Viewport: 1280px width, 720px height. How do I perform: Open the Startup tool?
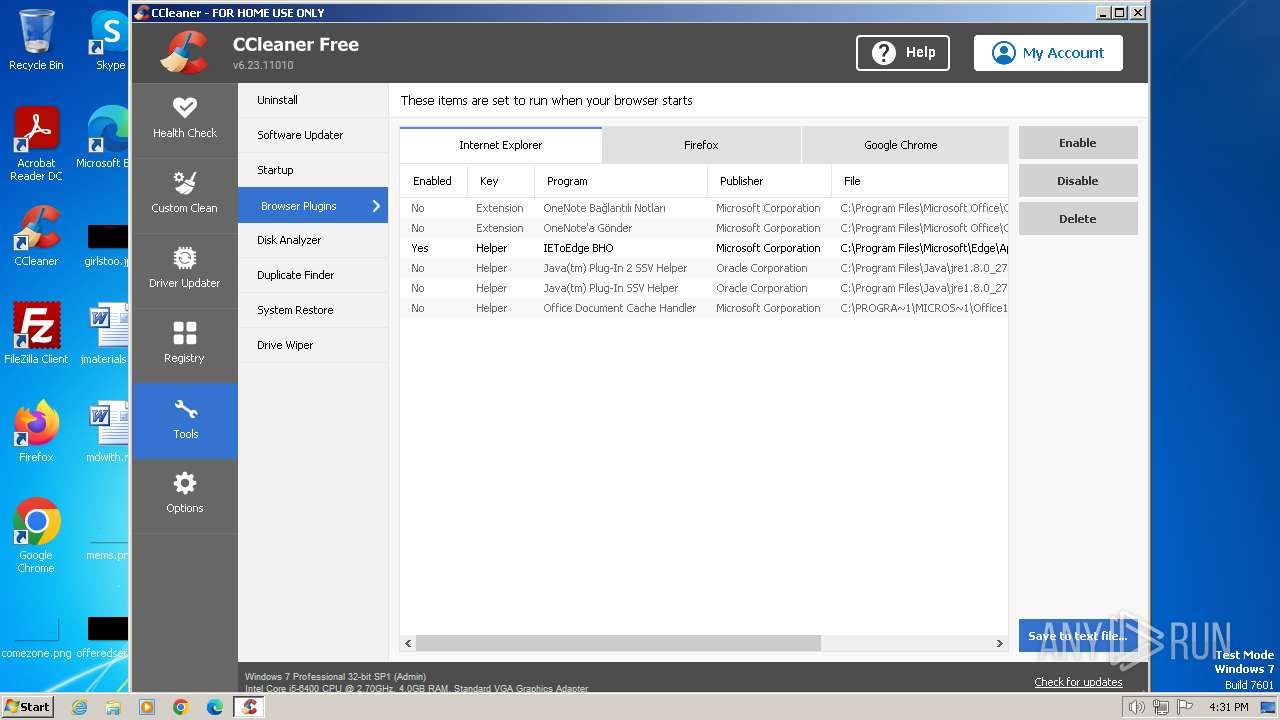click(x=313, y=170)
